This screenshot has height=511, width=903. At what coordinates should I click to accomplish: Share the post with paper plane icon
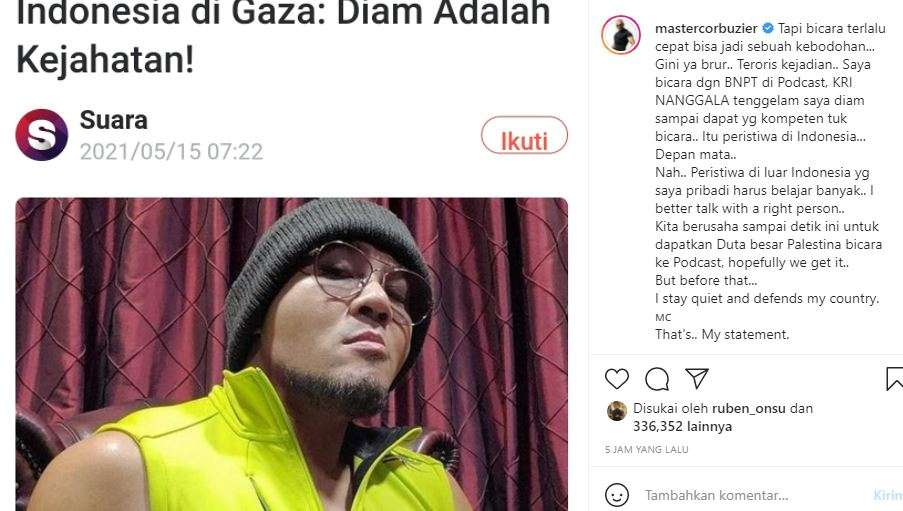(x=697, y=378)
